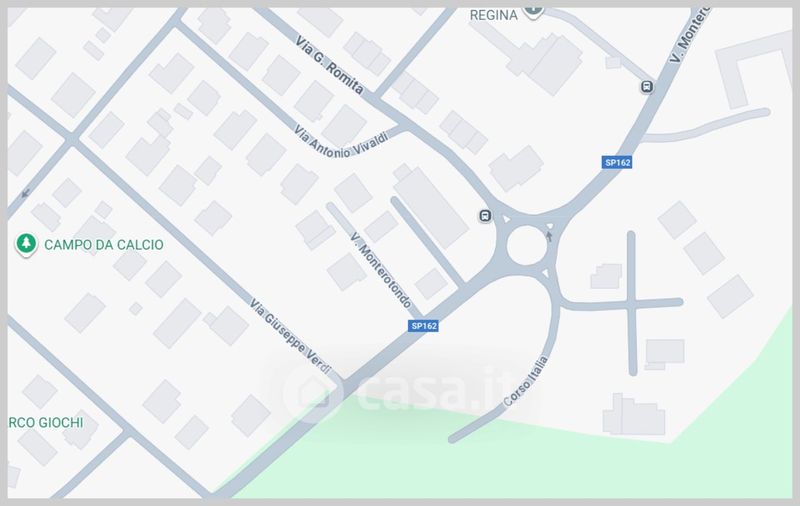Click the Regina place pin icon
This screenshot has width=800, height=506.
pyautogui.click(x=533, y=11)
